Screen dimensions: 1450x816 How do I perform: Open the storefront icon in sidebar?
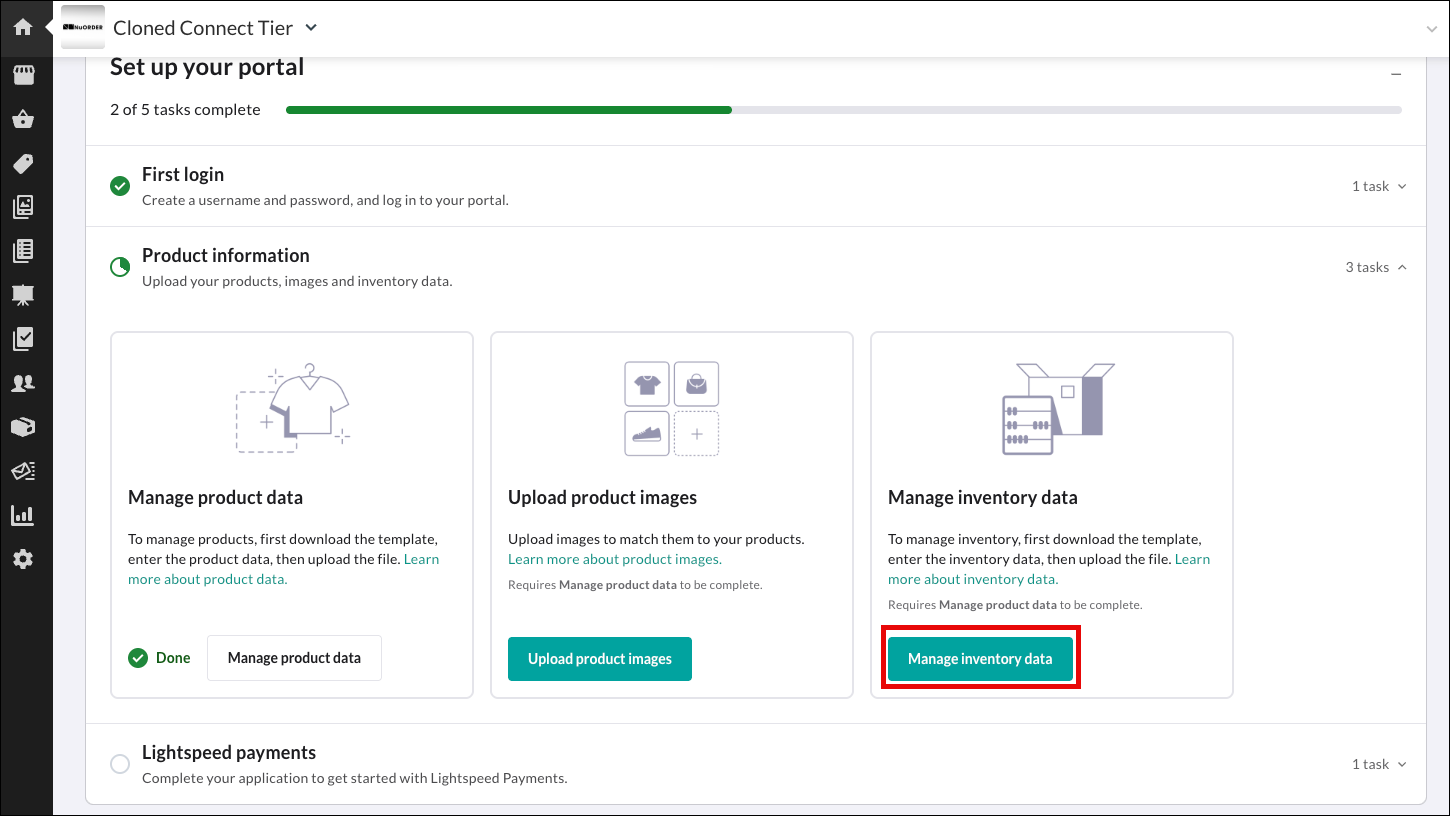[23, 75]
